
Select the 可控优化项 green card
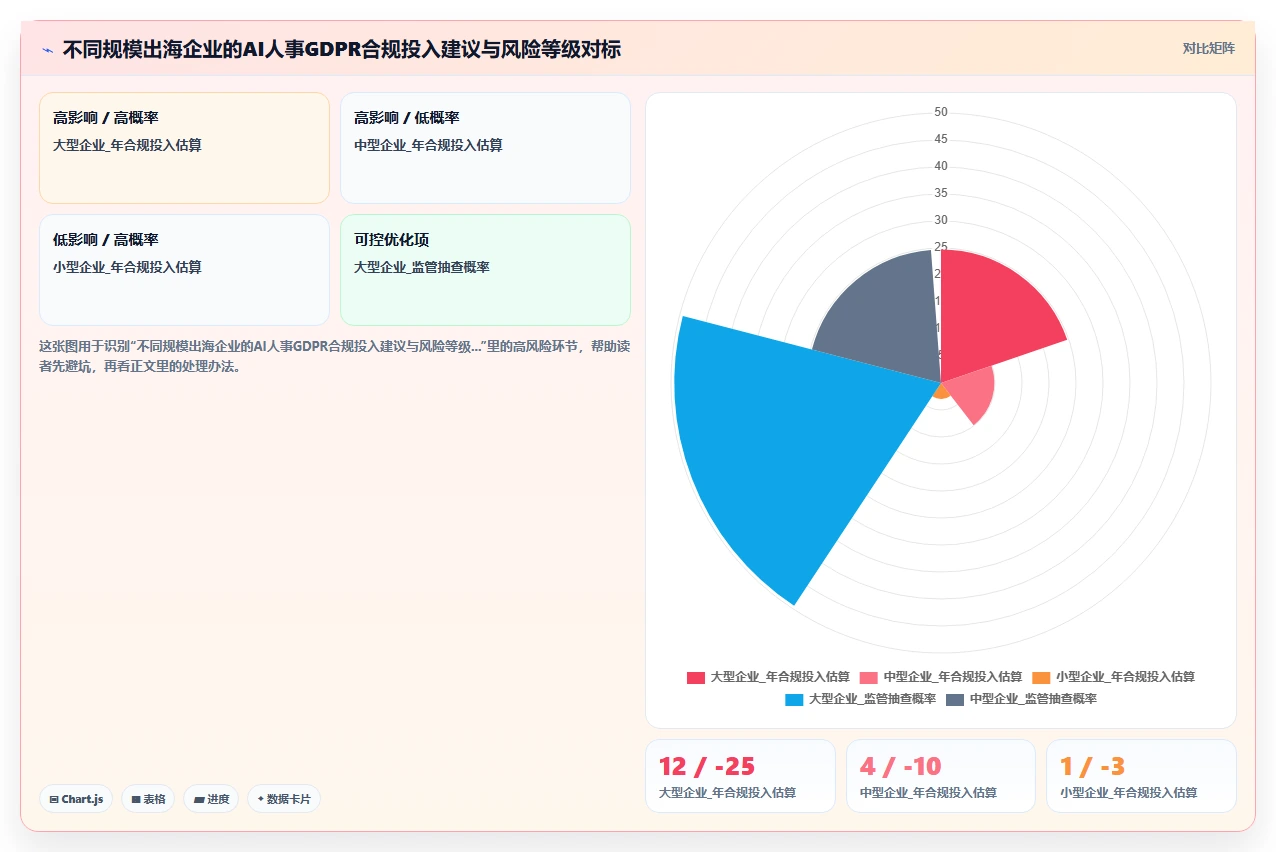(x=485, y=270)
